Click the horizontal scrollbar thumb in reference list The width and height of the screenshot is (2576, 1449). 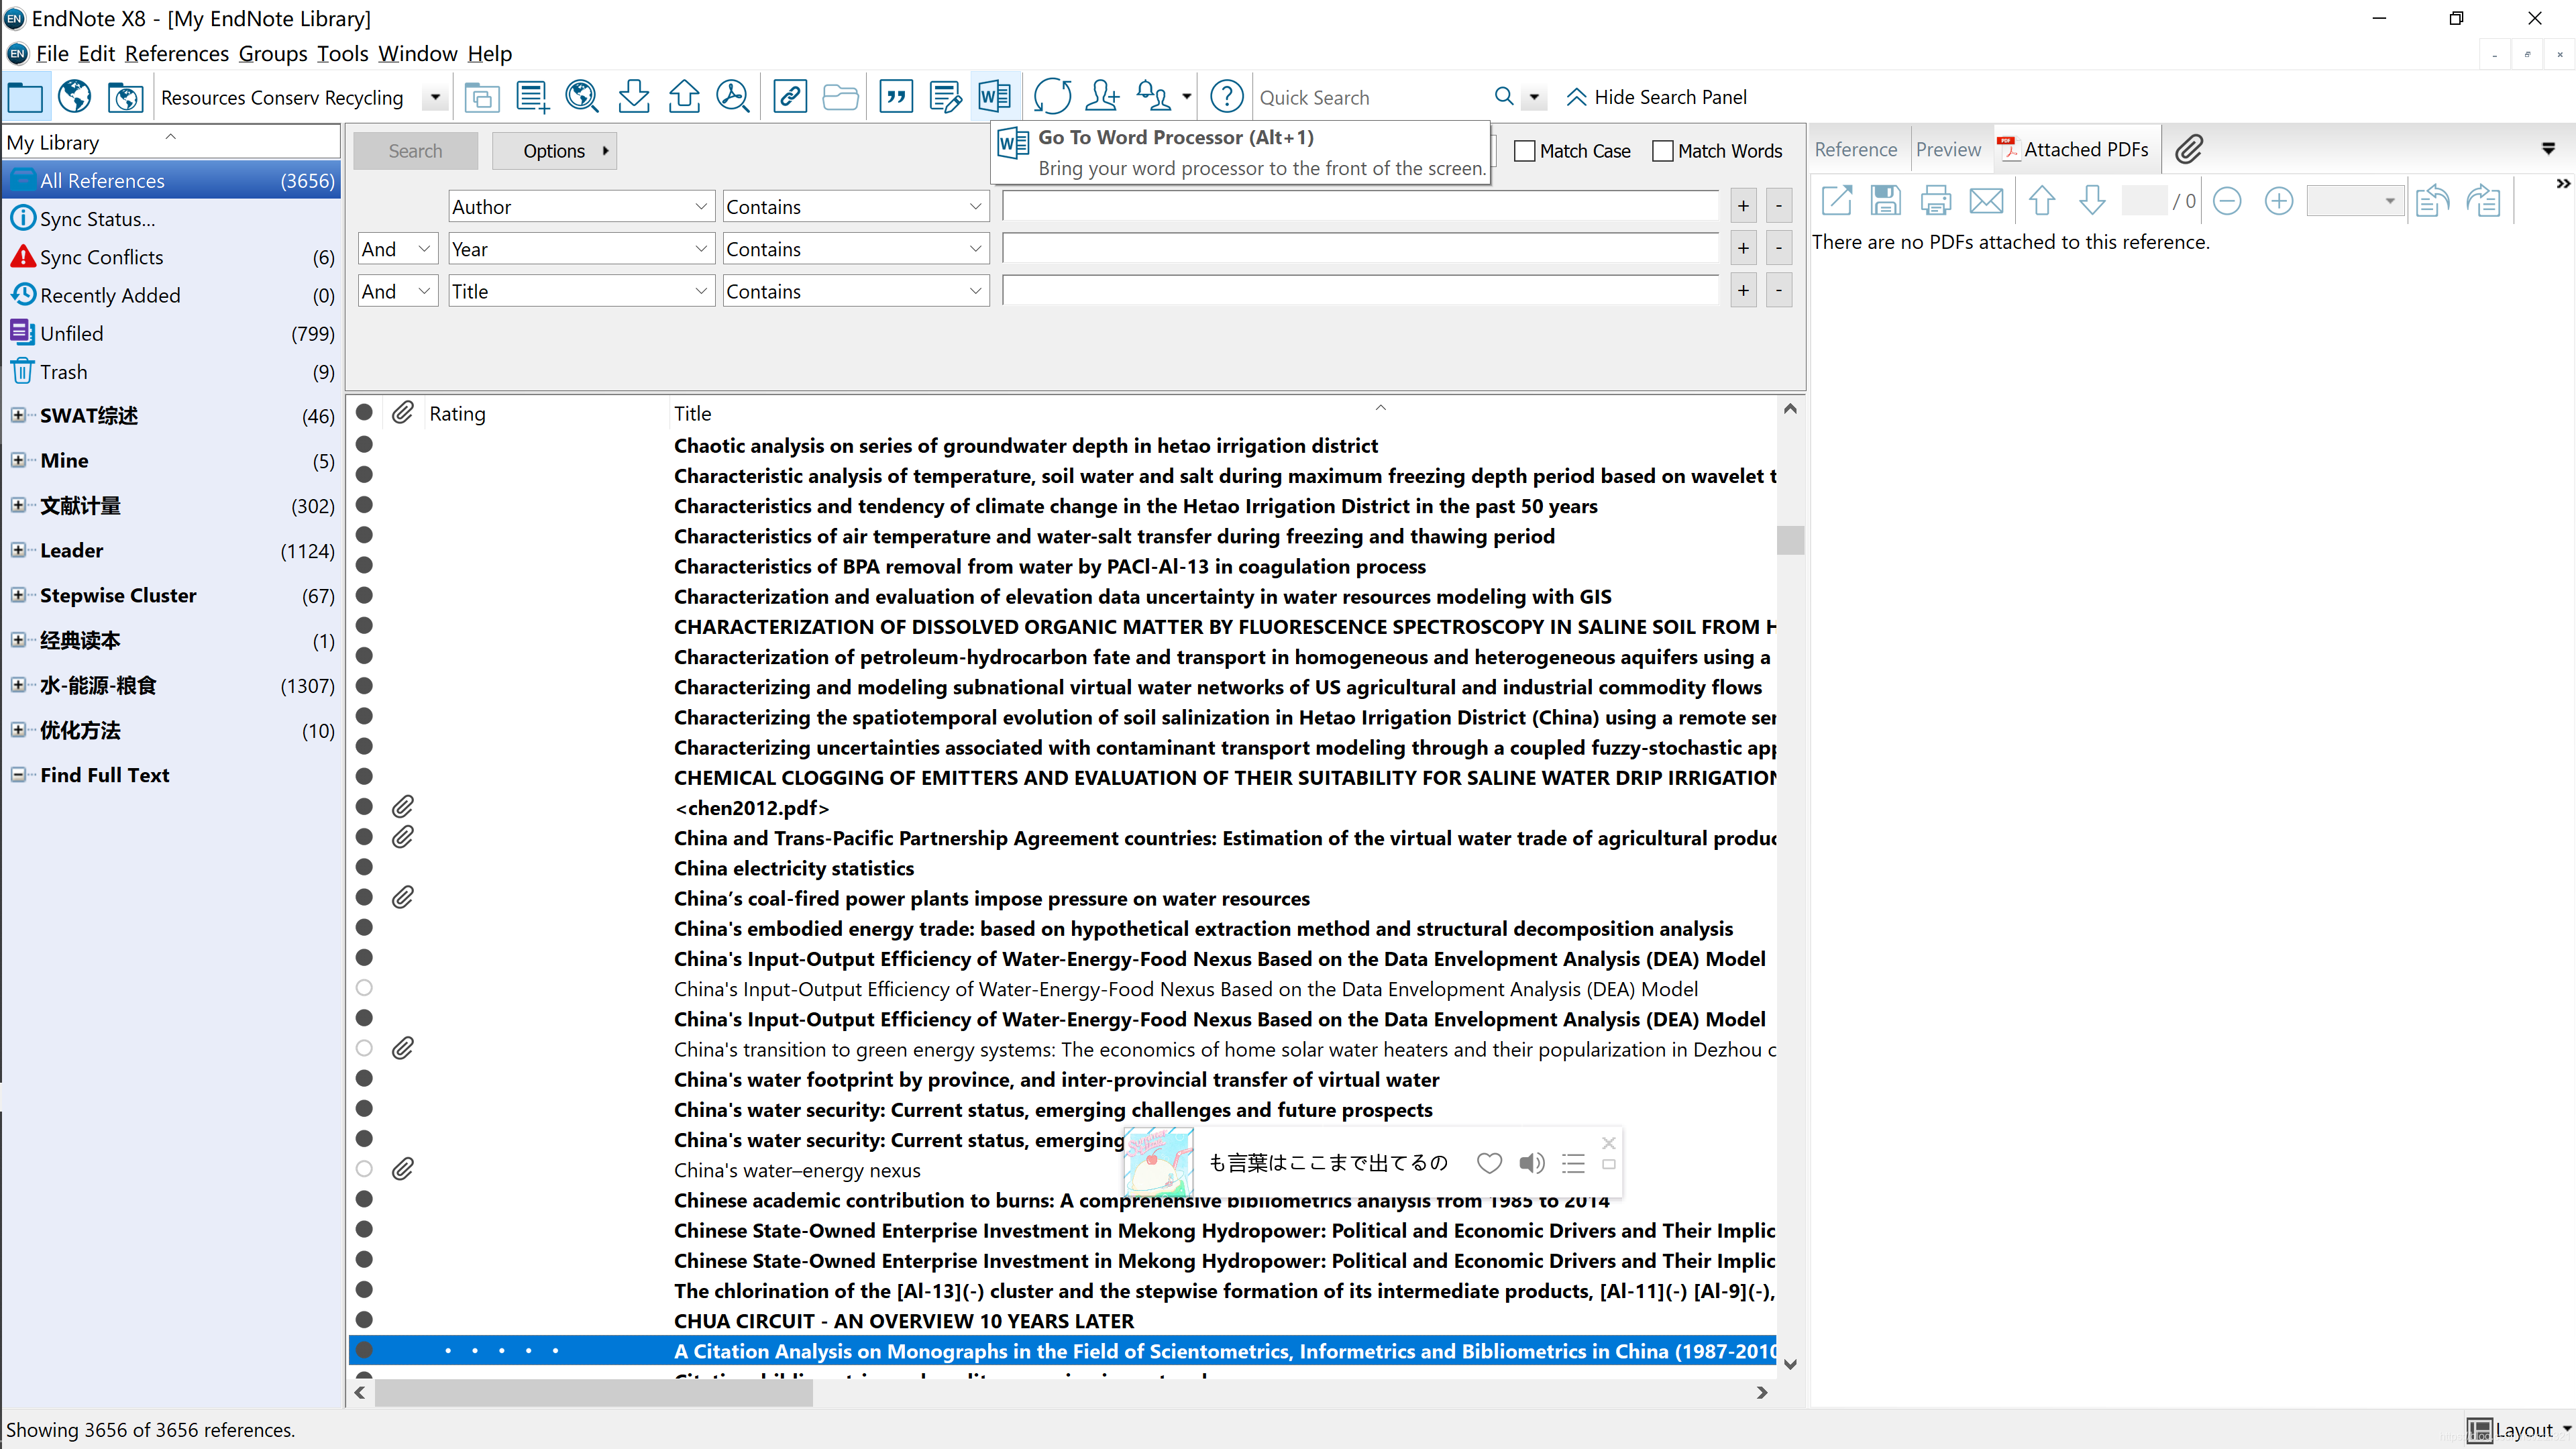pos(593,1392)
